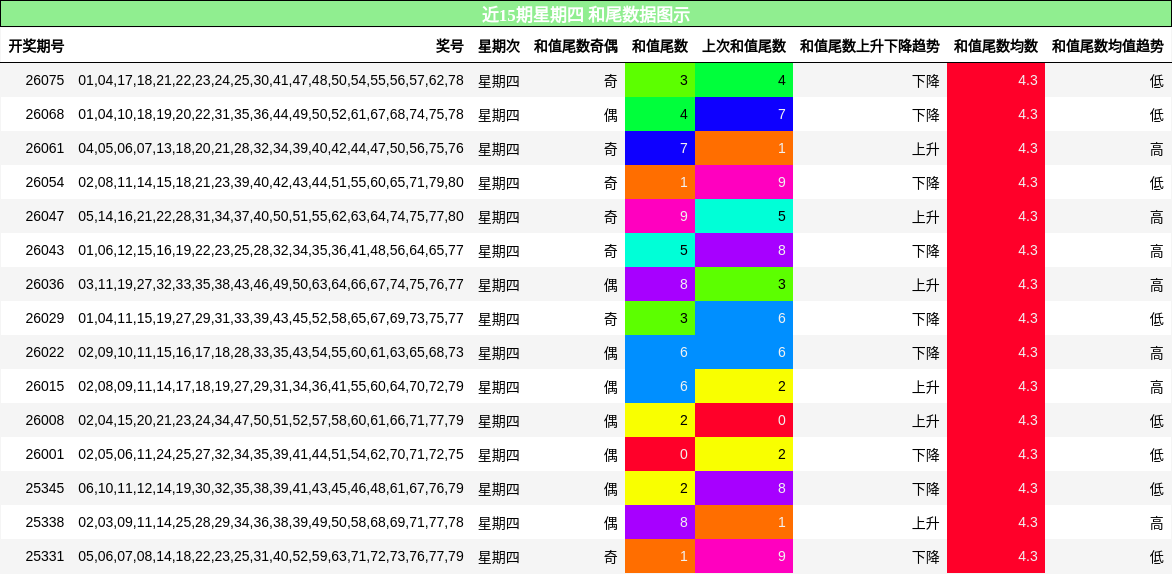The image size is (1172, 574).
Task: Click the winning numbers of draw 26015
Action: [271, 386]
